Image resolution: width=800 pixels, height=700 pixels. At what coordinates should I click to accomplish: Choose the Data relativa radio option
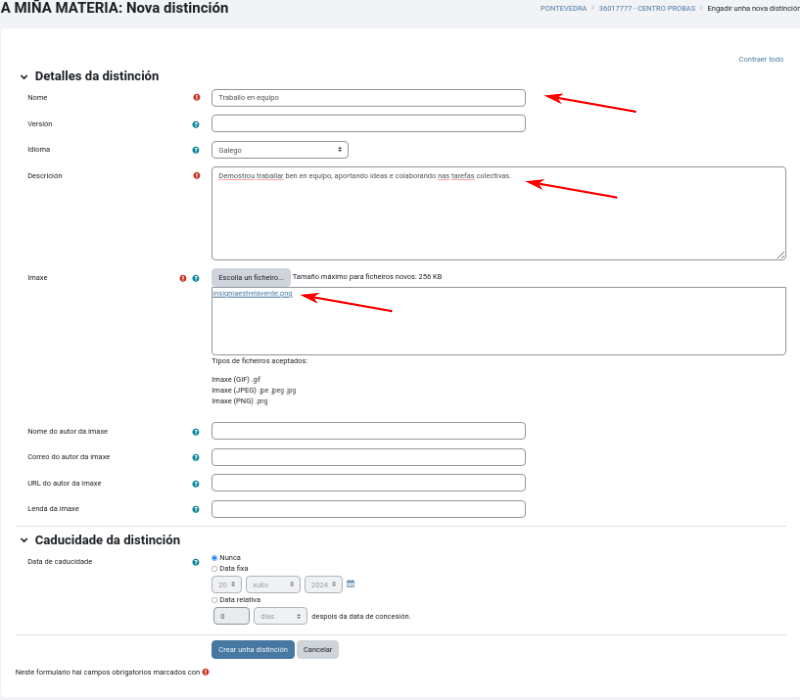215,600
